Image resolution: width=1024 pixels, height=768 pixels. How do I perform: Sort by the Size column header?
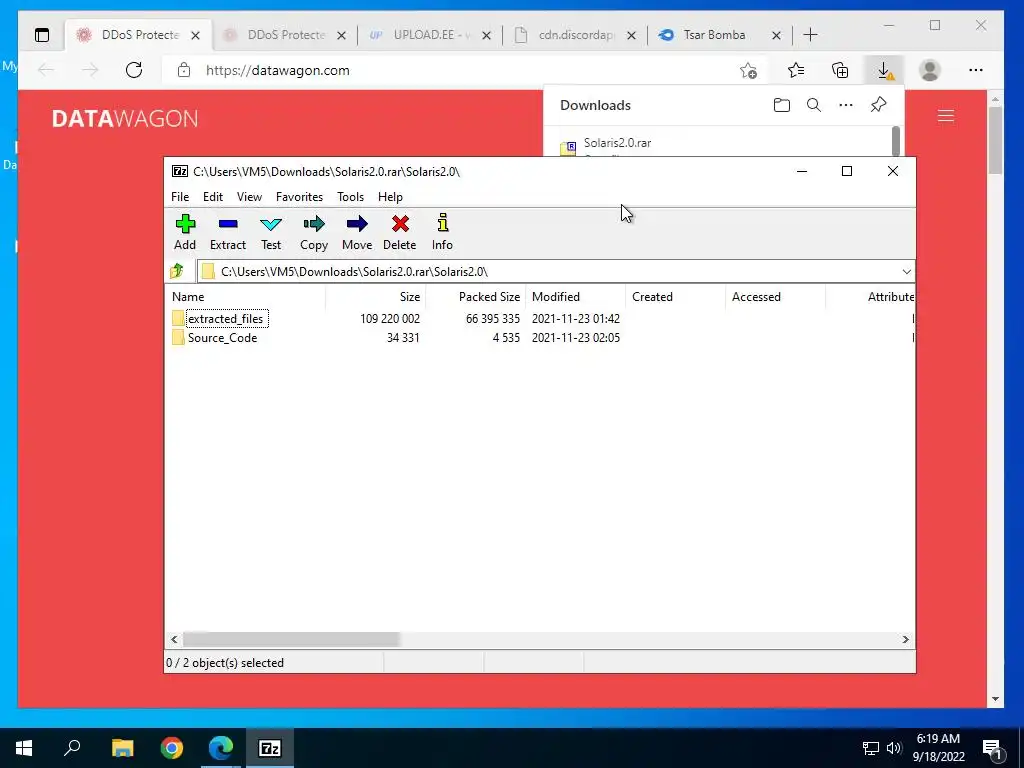376,296
